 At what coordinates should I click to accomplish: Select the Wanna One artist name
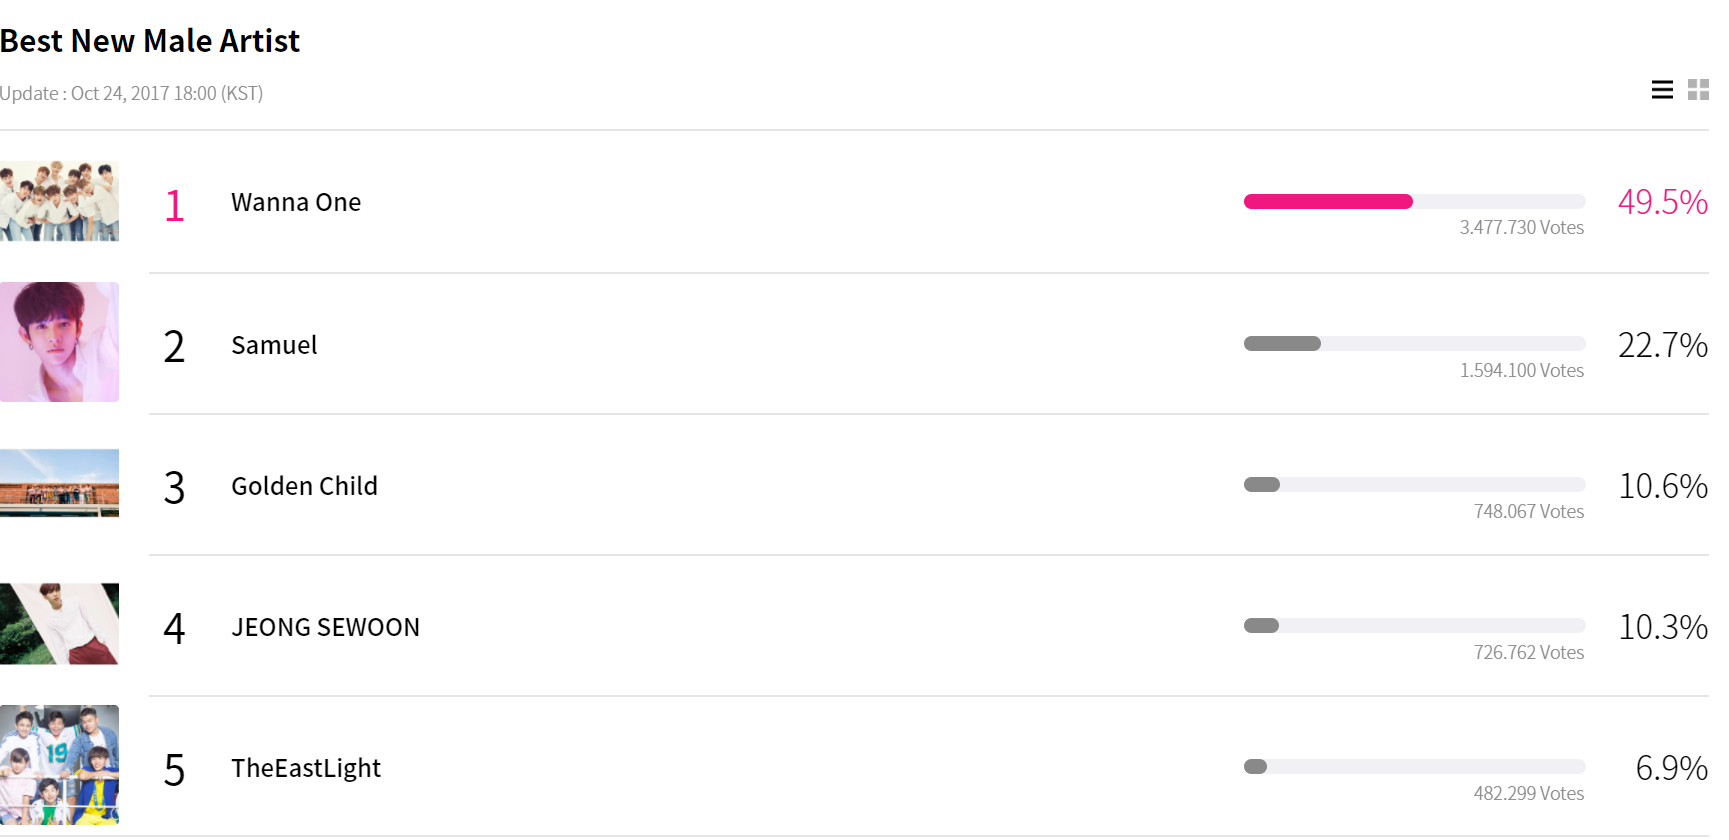[x=296, y=203]
